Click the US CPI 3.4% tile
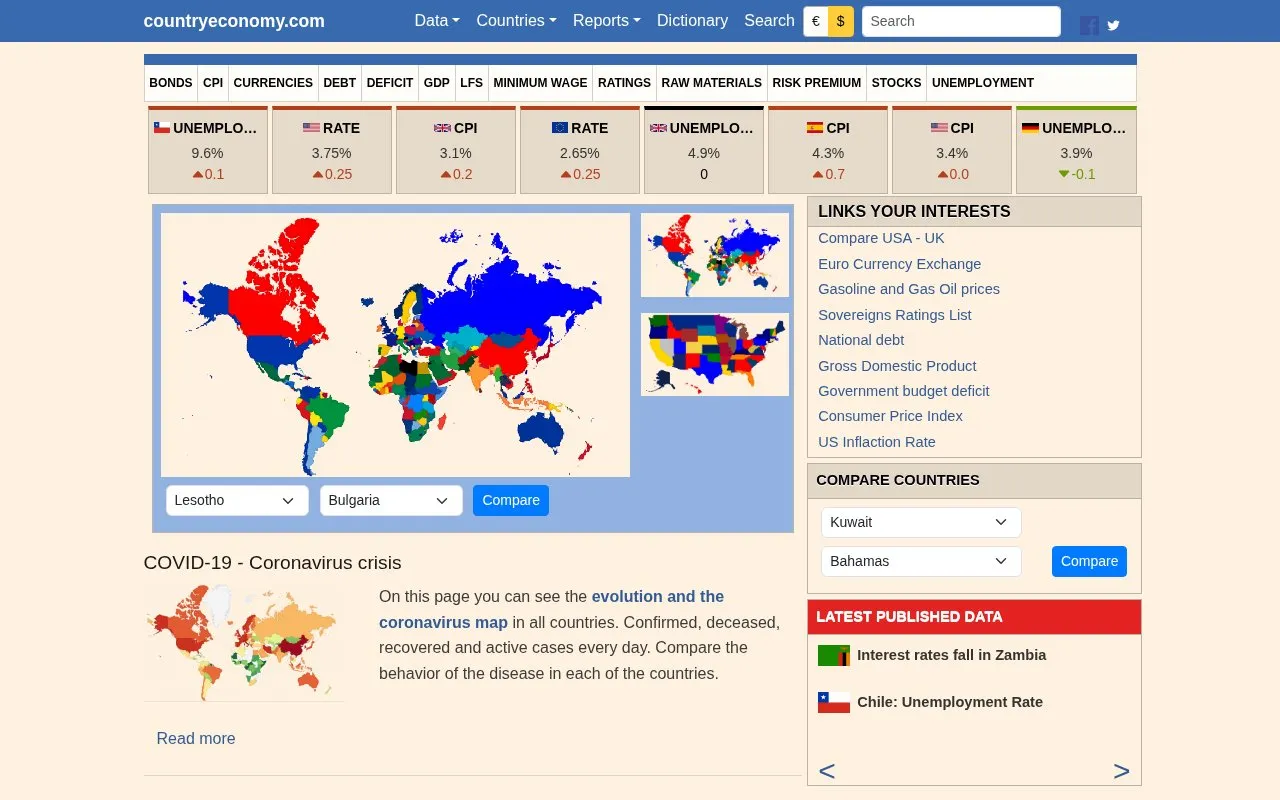Image resolution: width=1280 pixels, height=800 pixels. [952, 150]
